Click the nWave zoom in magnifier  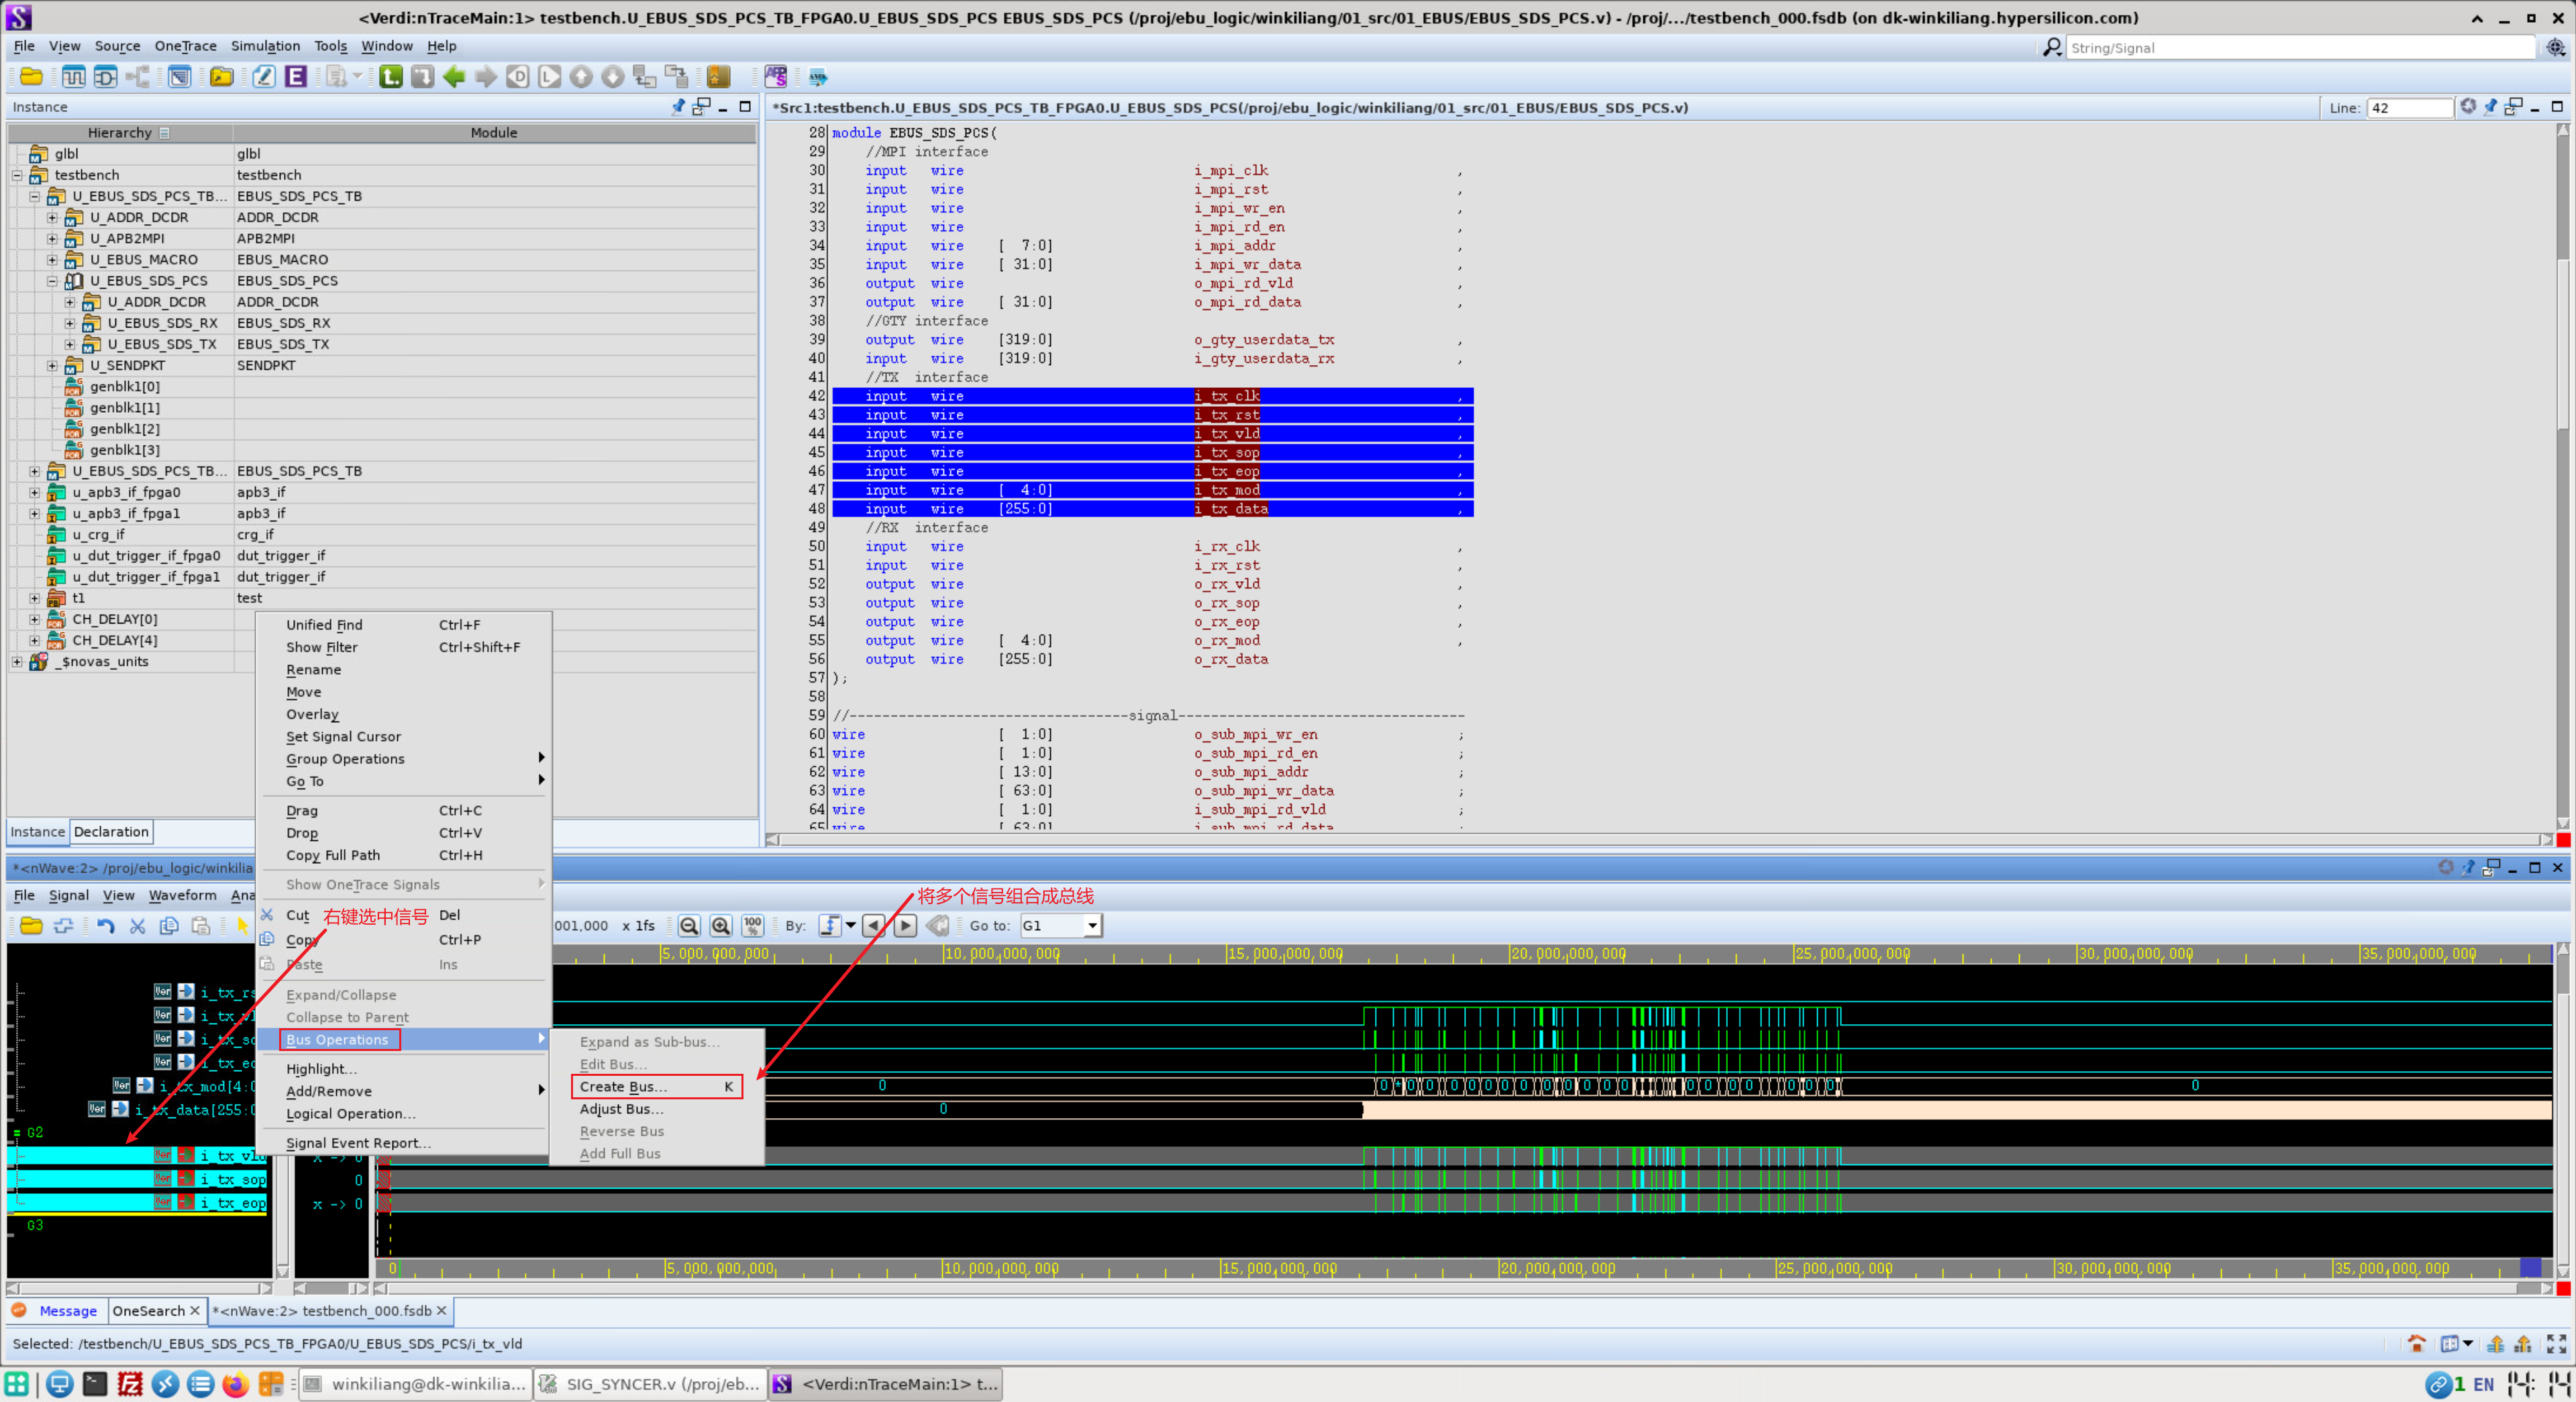tap(720, 926)
